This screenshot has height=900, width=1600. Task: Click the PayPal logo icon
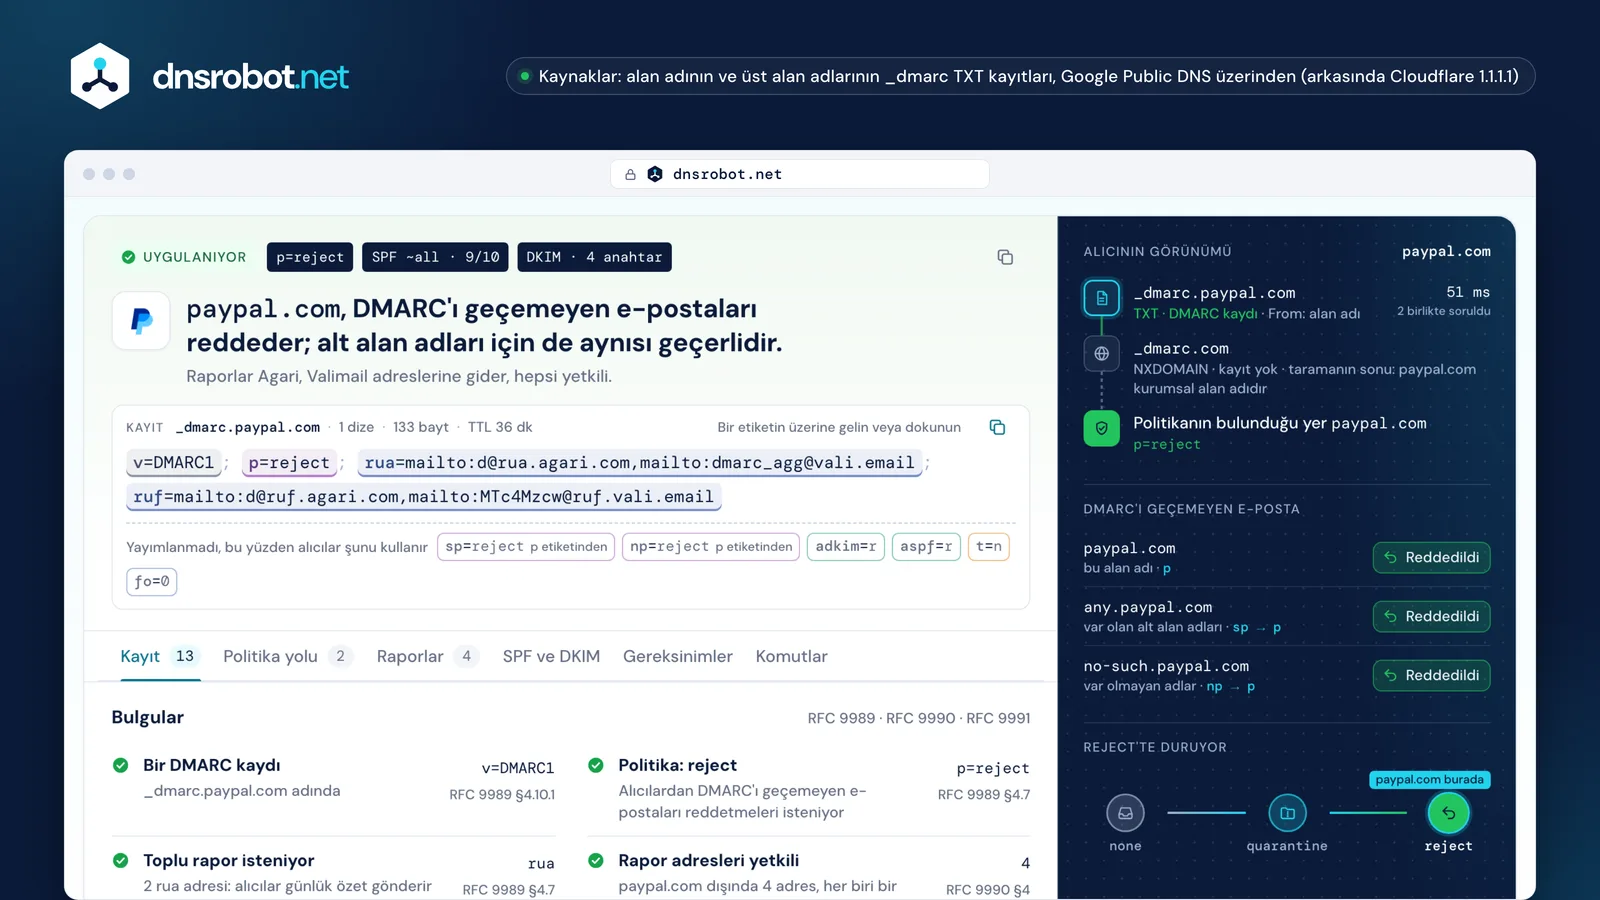coord(141,320)
